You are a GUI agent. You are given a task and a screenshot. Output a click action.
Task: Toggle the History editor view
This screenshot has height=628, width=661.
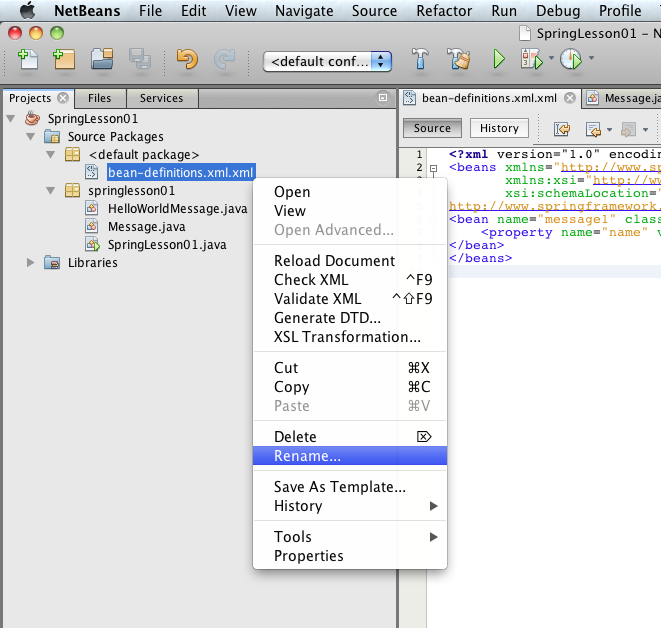tap(499, 128)
